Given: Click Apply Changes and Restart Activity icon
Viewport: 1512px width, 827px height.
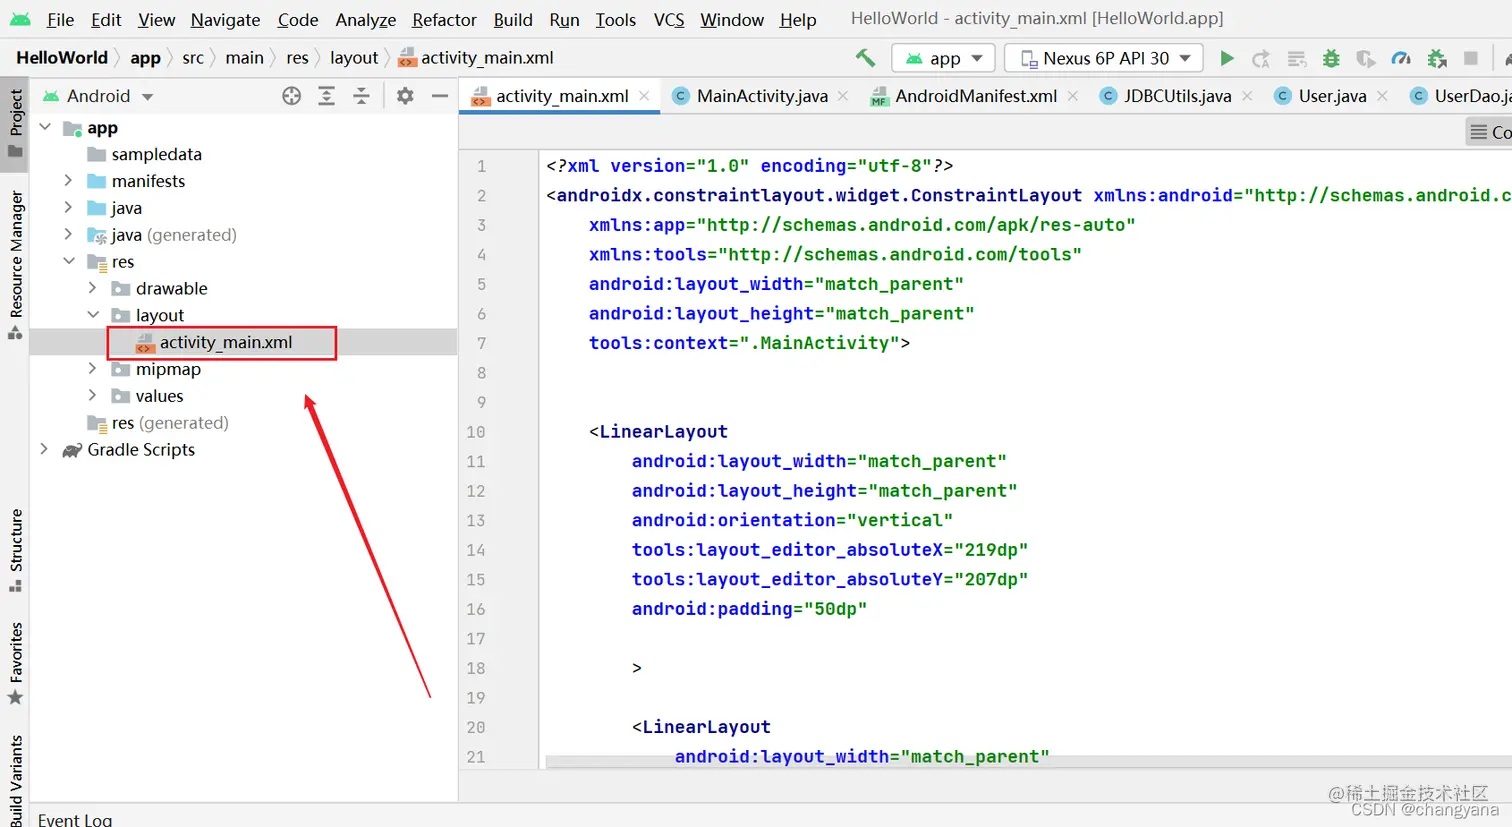Looking at the screenshot, I should coord(1261,58).
